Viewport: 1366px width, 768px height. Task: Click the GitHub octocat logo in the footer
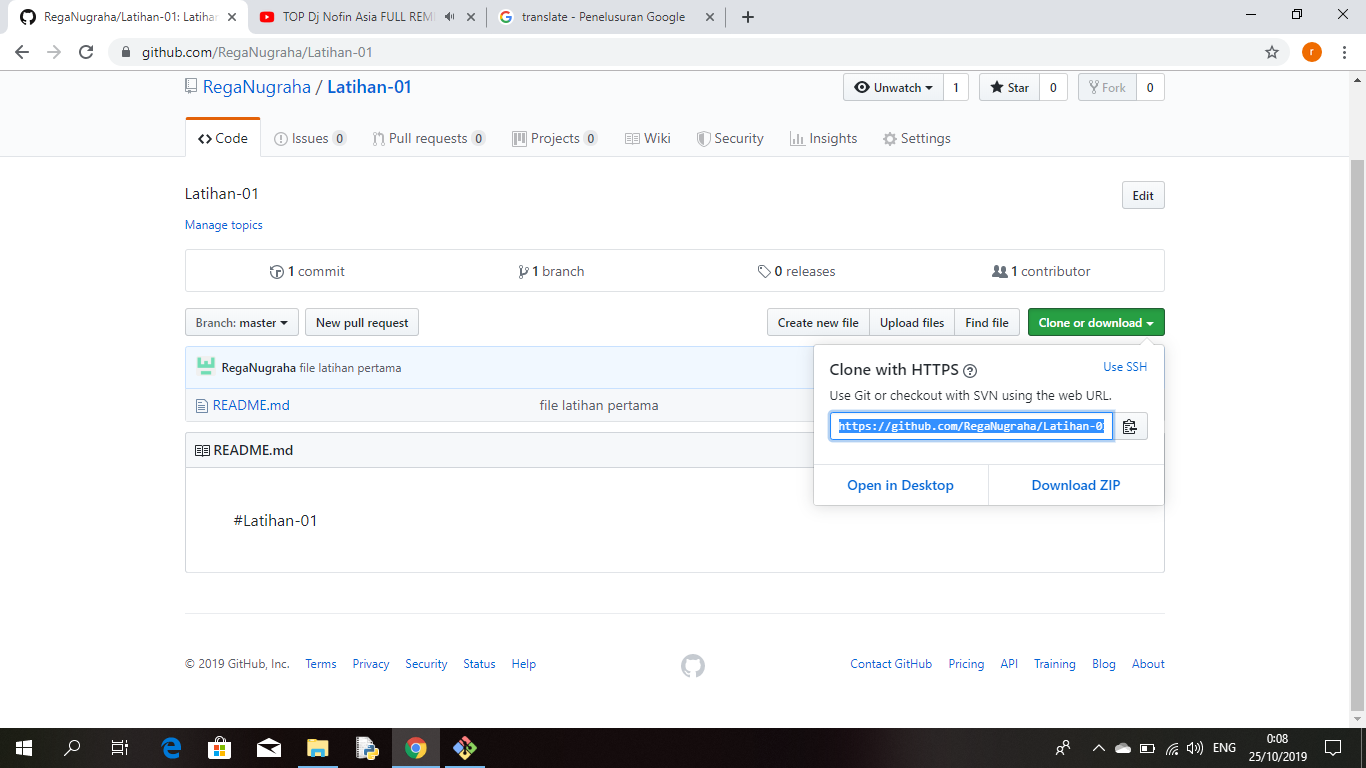pyautogui.click(x=694, y=665)
